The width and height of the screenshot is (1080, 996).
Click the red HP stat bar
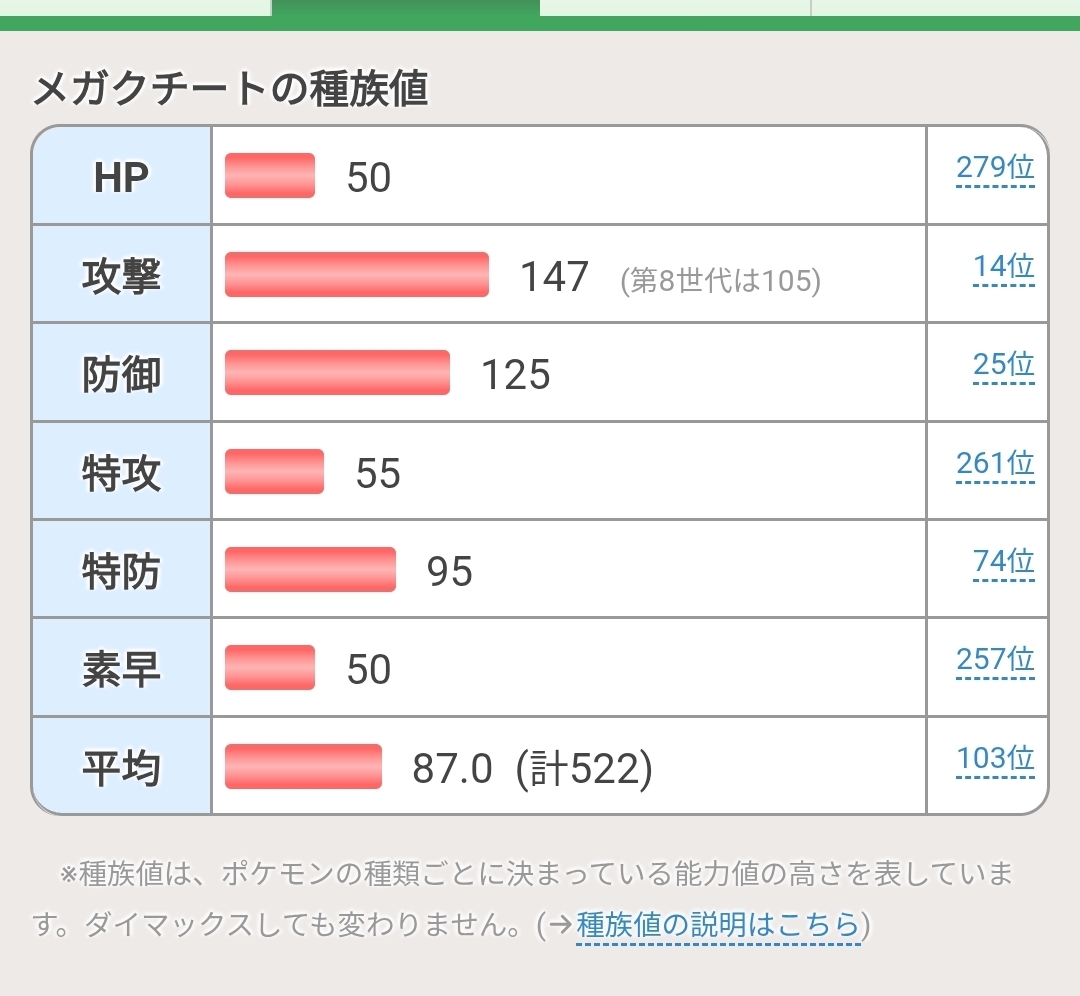[270, 176]
